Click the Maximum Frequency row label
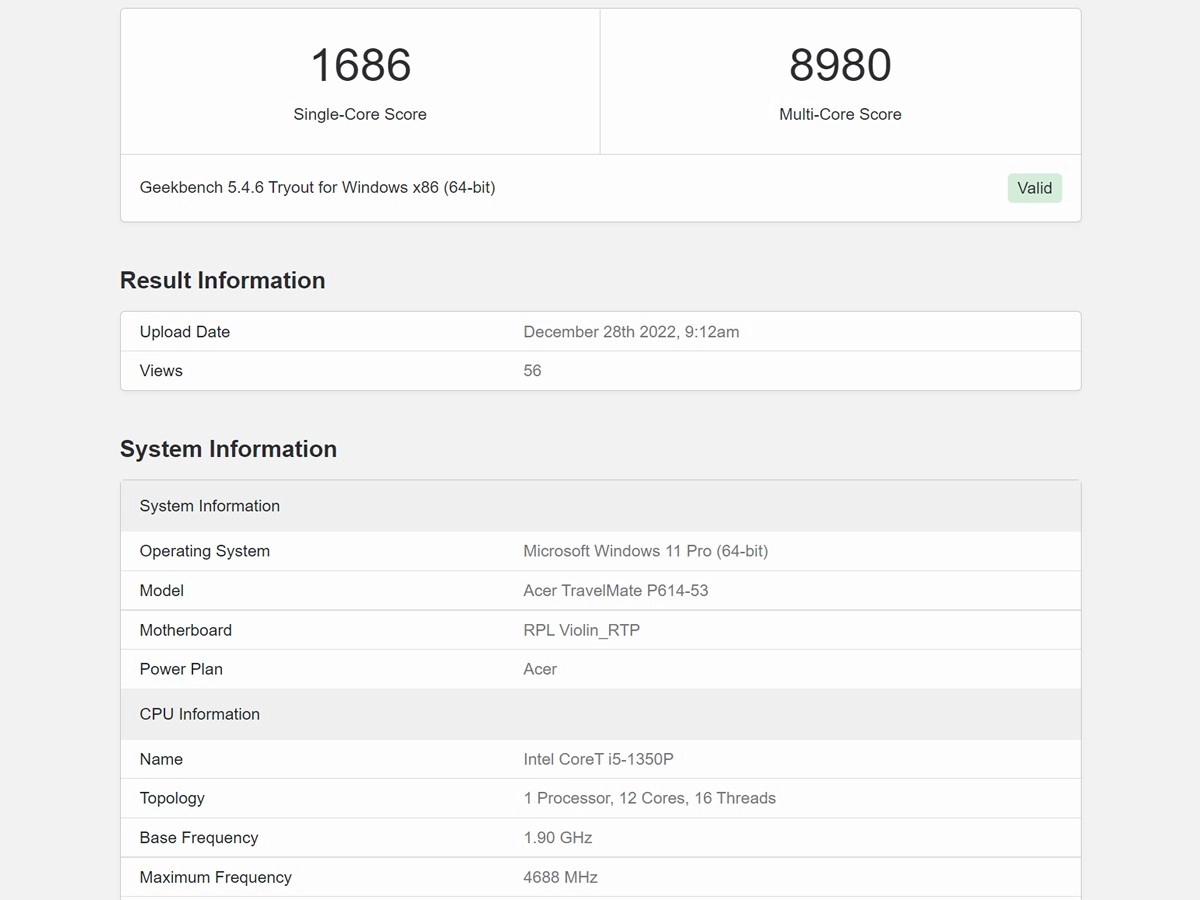This screenshot has height=900, width=1200. [x=216, y=877]
